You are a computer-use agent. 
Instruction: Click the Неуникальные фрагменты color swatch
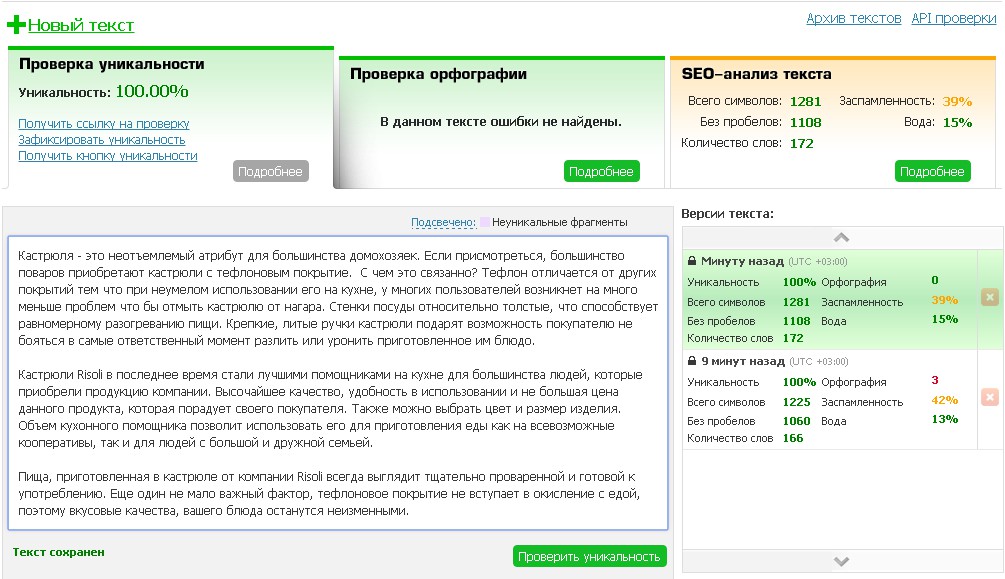[x=485, y=222]
